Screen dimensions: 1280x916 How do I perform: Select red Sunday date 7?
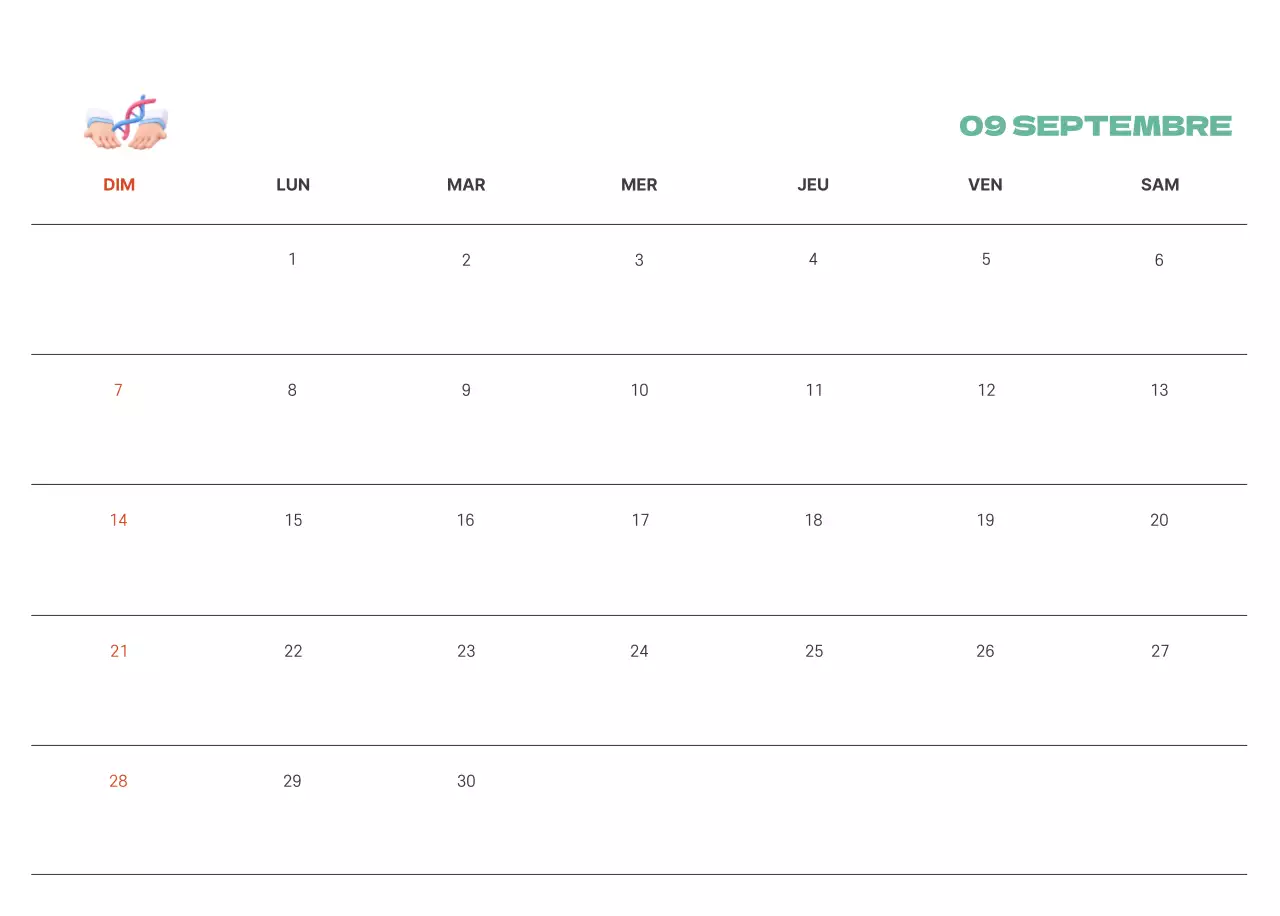click(118, 390)
